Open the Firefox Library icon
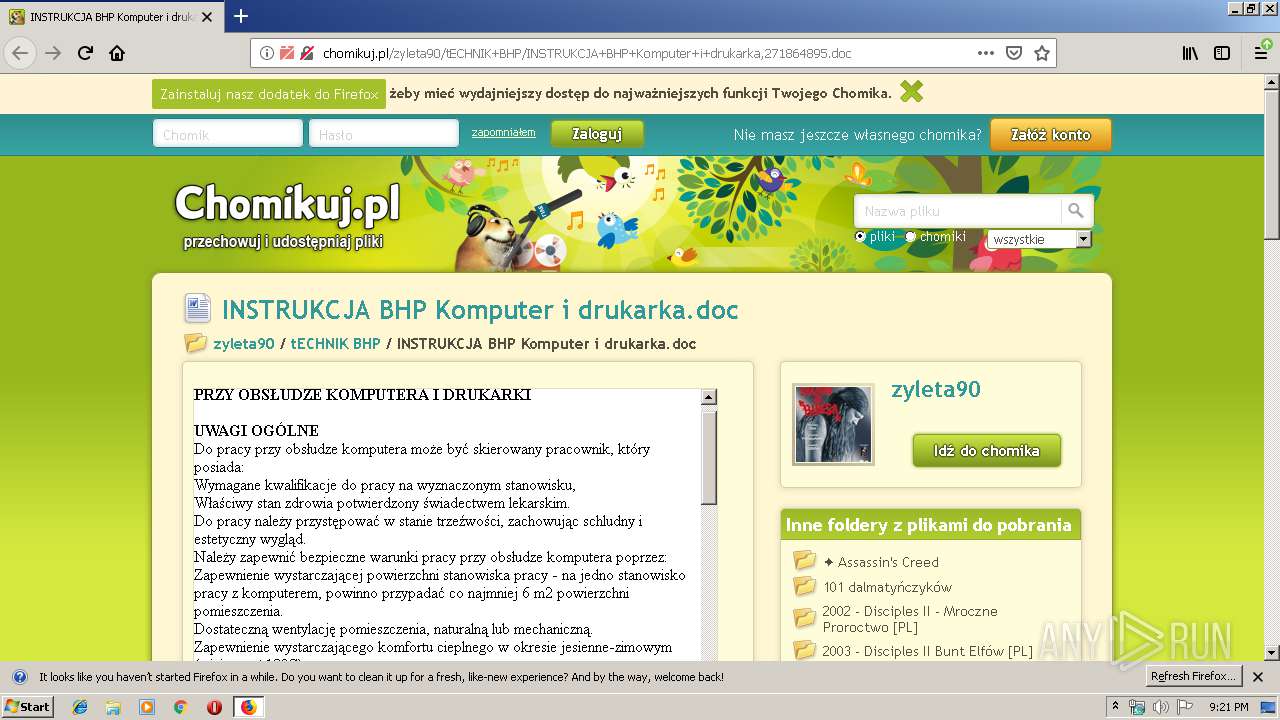1280x720 pixels. 1190,53
